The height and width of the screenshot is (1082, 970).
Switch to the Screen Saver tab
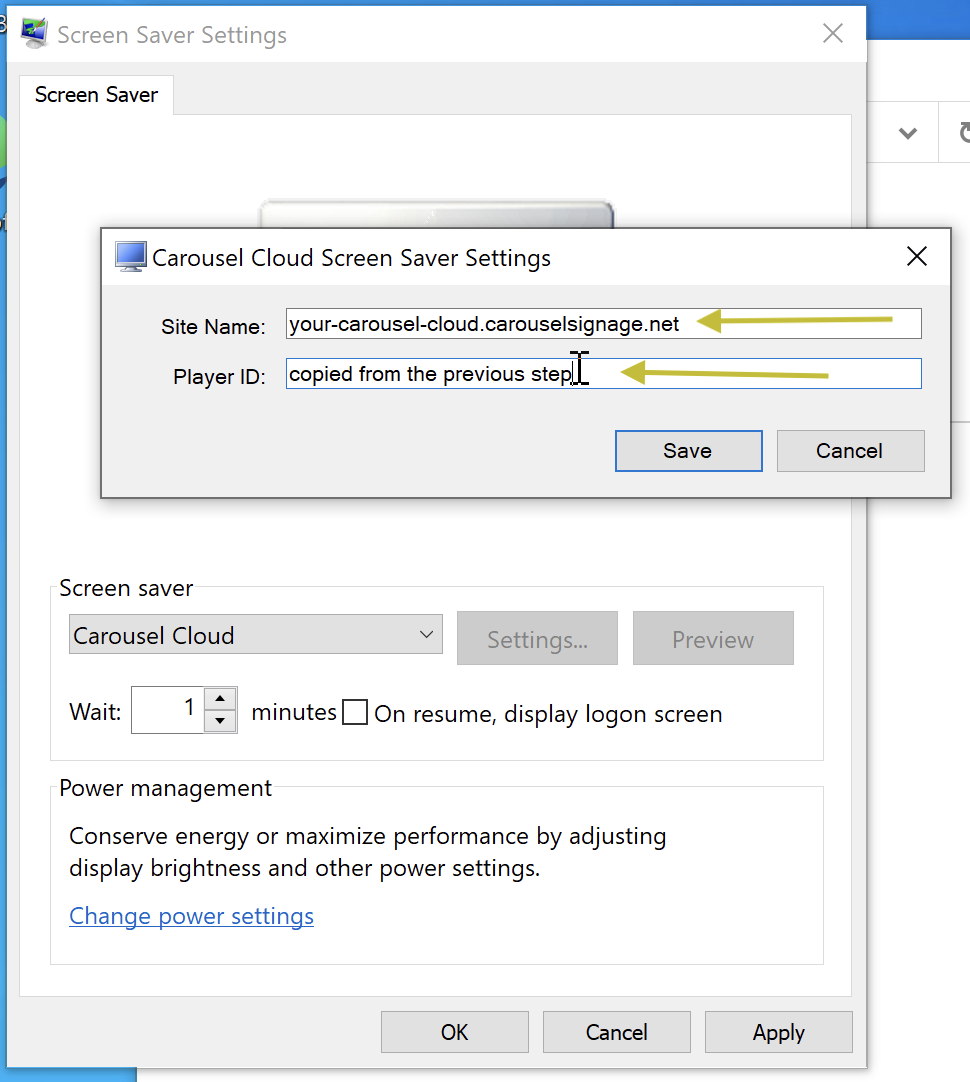click(x=95, y=94)
